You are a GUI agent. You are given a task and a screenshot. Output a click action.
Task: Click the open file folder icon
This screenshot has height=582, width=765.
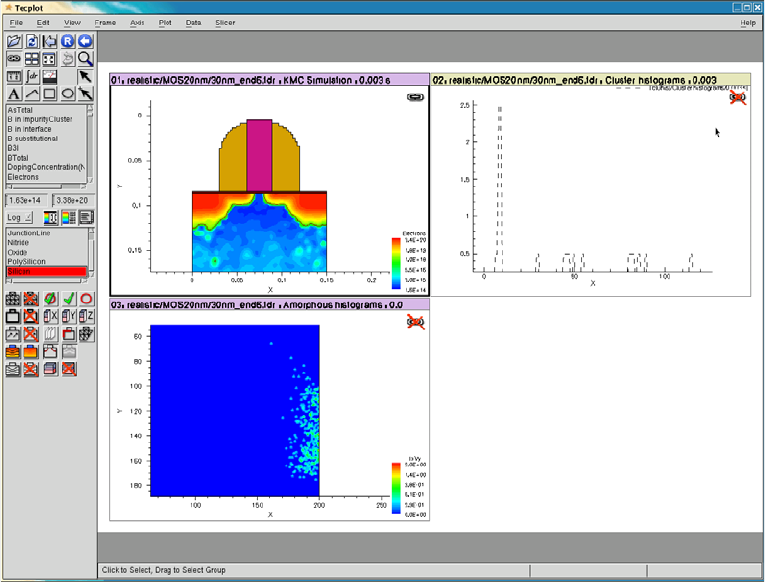coord(14,41)
